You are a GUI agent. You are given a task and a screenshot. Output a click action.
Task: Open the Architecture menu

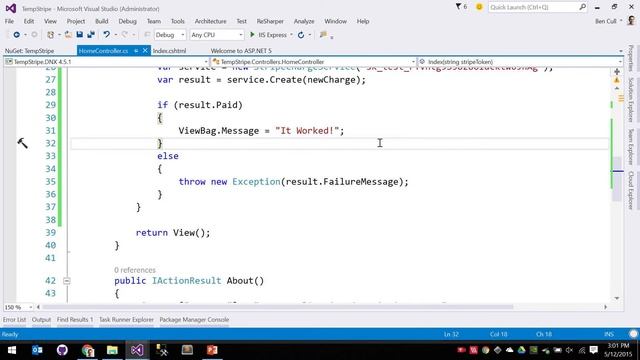pyautogui.click(x=210, y=21)
